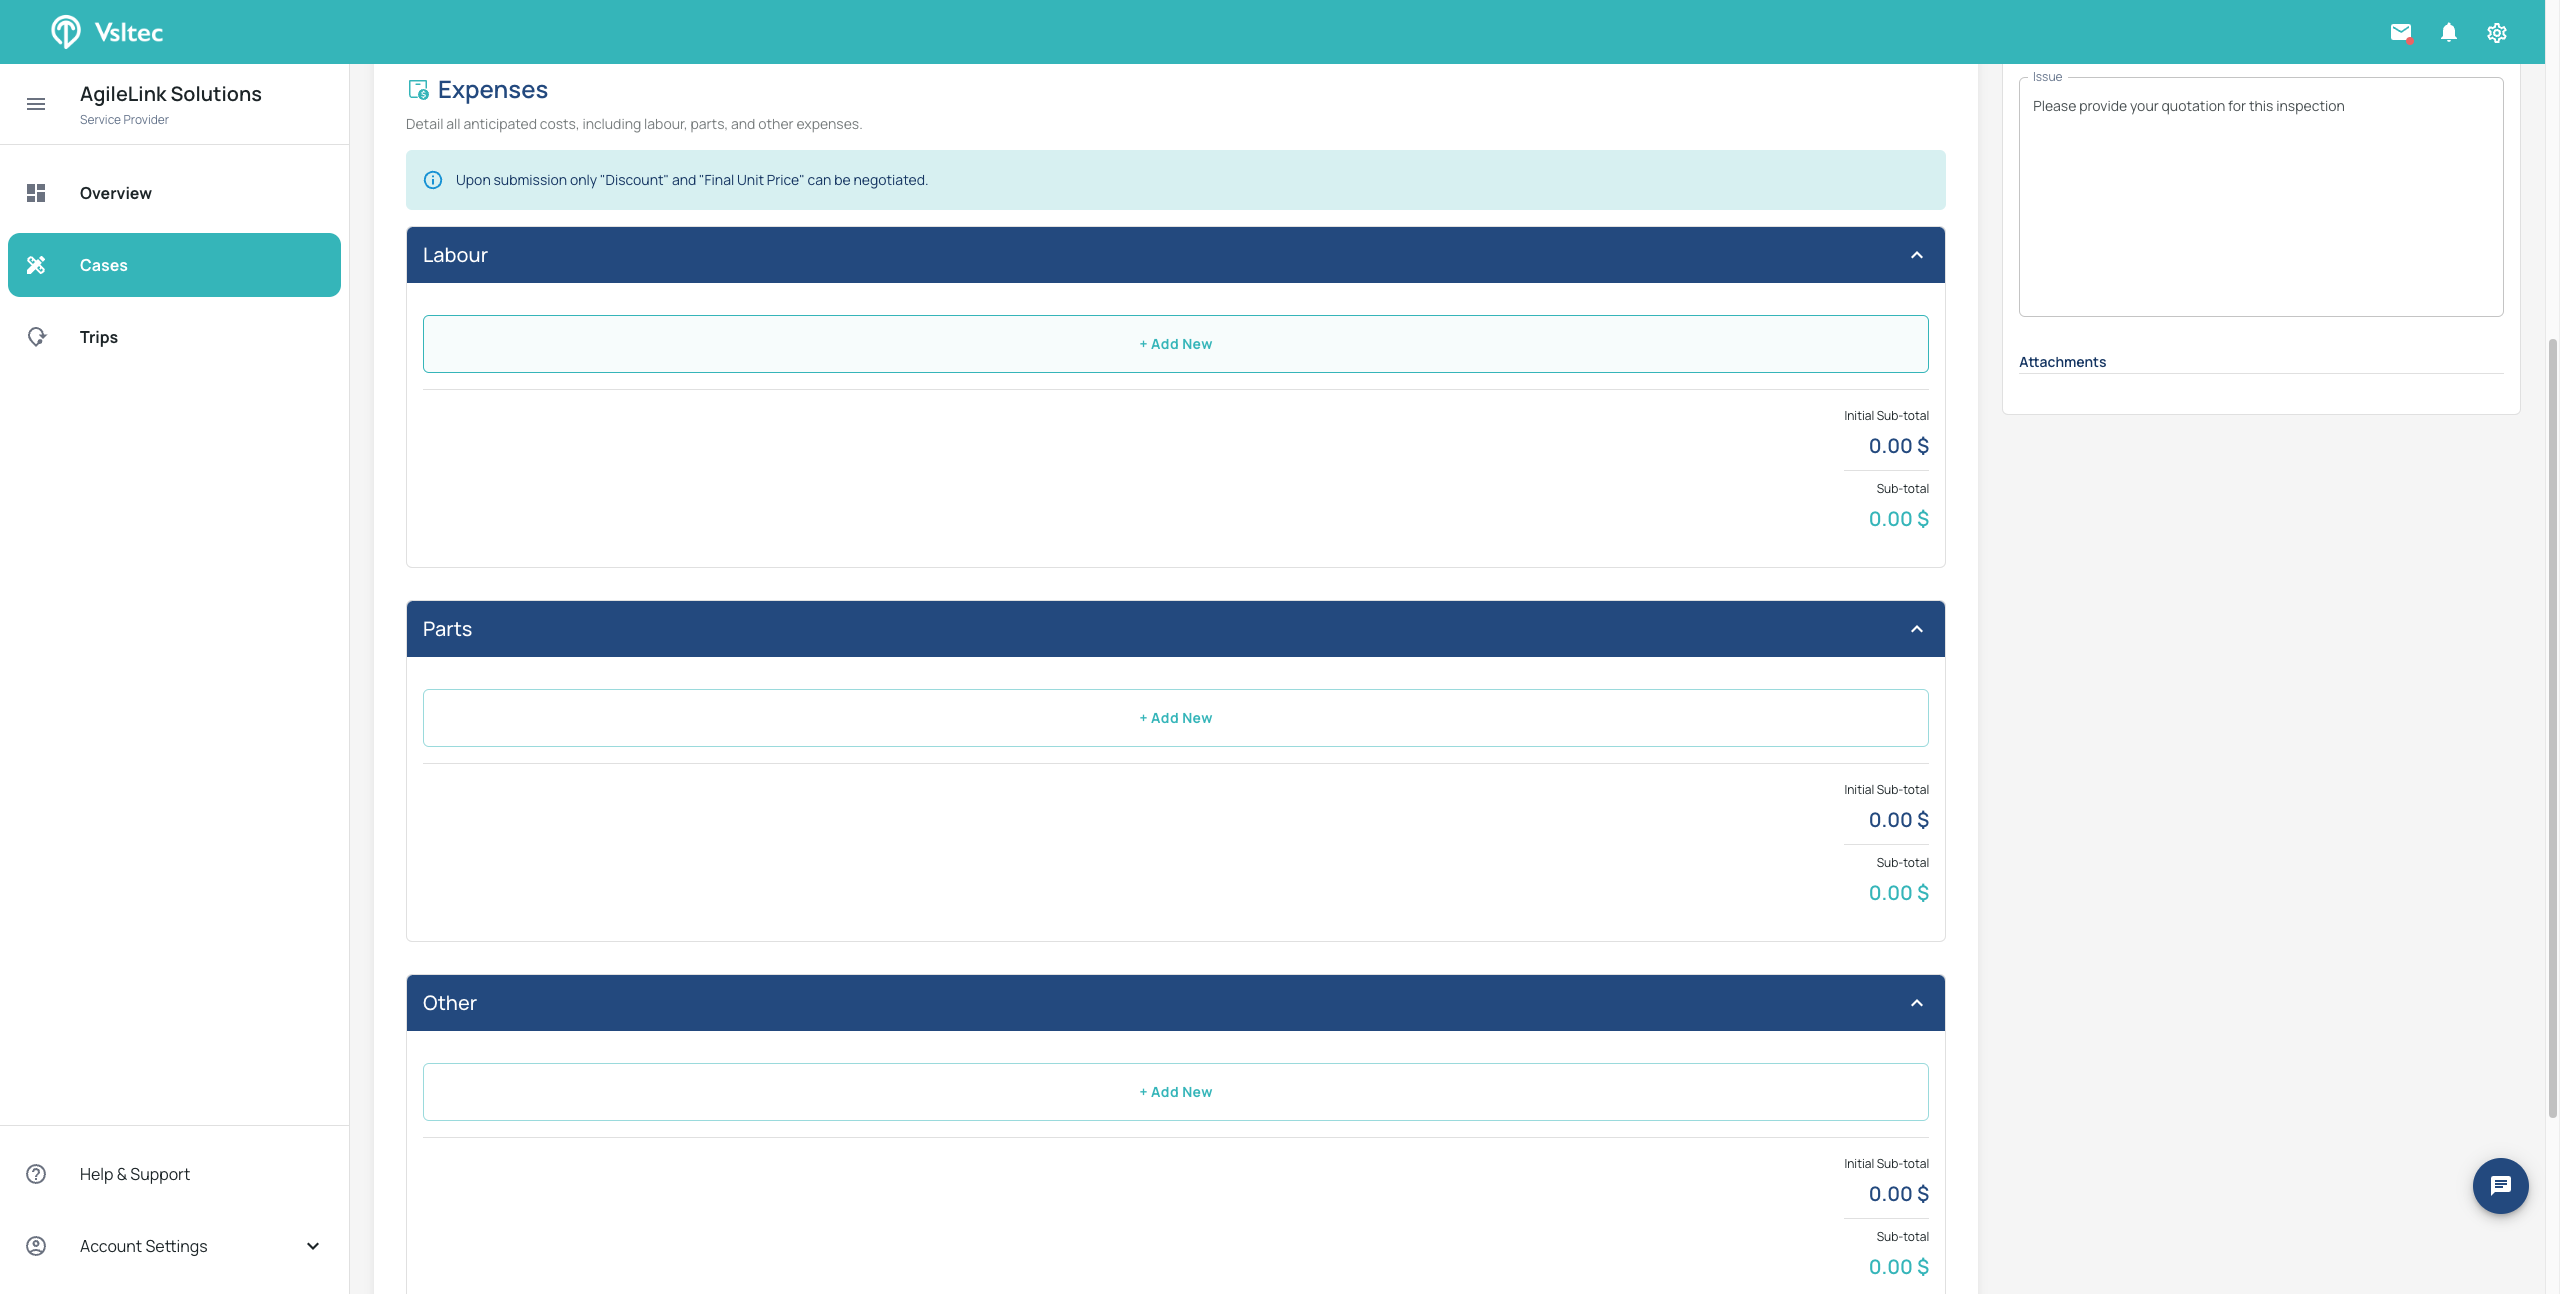Click the Attachments label
The image size is (2560, 1294).
click(x=2062, y=362)
